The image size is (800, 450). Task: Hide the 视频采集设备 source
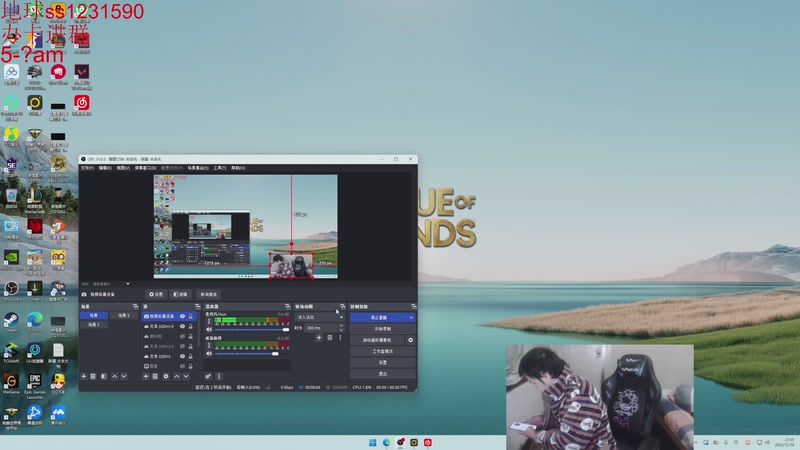(182, 316)
